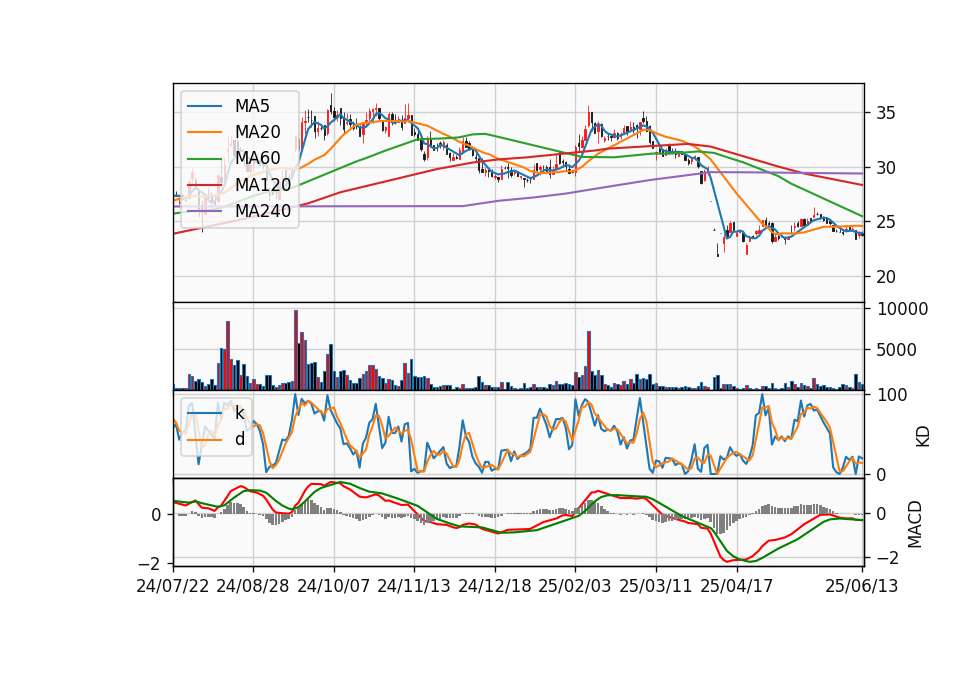Click the MA240 legend label

point(263,211)
